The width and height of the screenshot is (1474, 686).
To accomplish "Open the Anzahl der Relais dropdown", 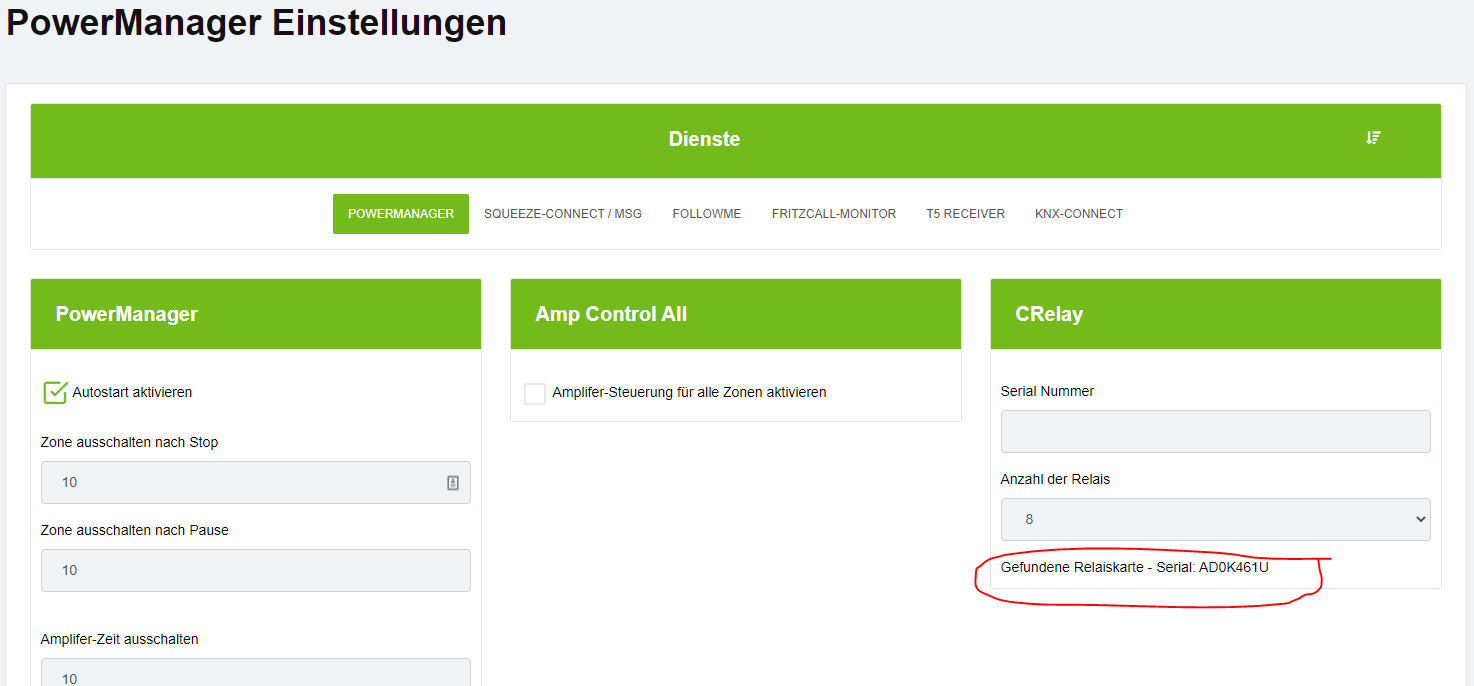I will (x=1215, y=519).
